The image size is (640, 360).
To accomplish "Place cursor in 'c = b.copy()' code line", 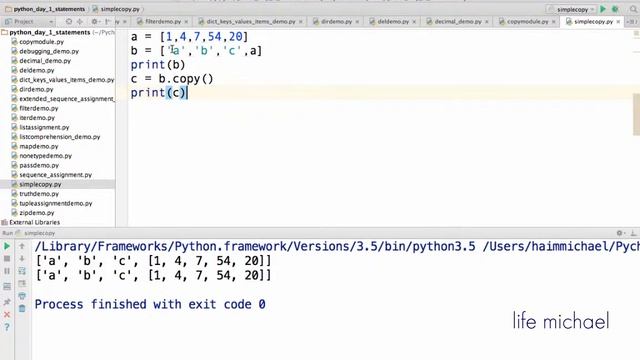I will click(172, 79).
